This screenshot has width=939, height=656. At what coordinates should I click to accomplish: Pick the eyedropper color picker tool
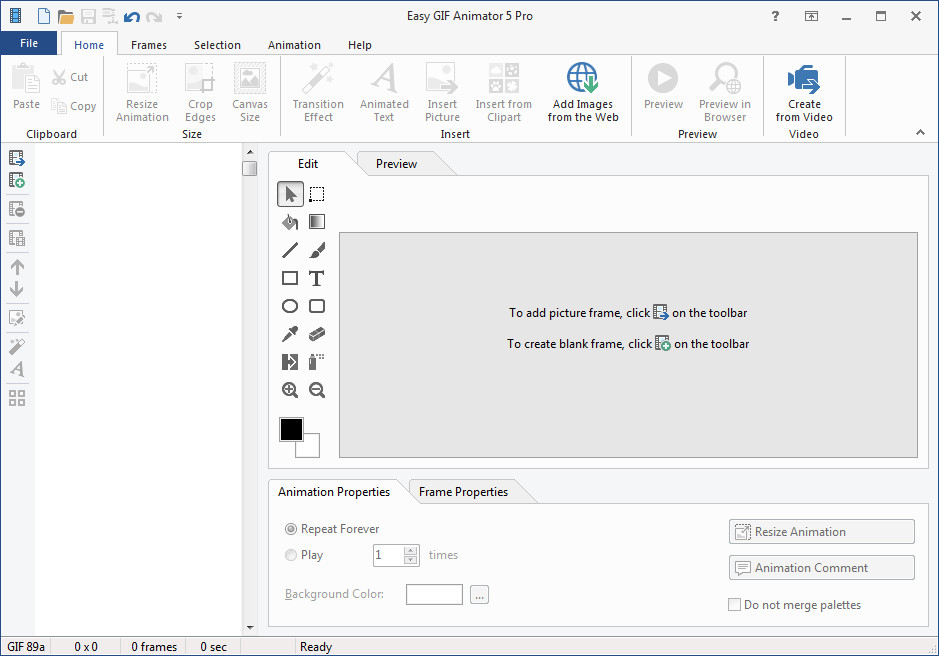click(290, 334)
